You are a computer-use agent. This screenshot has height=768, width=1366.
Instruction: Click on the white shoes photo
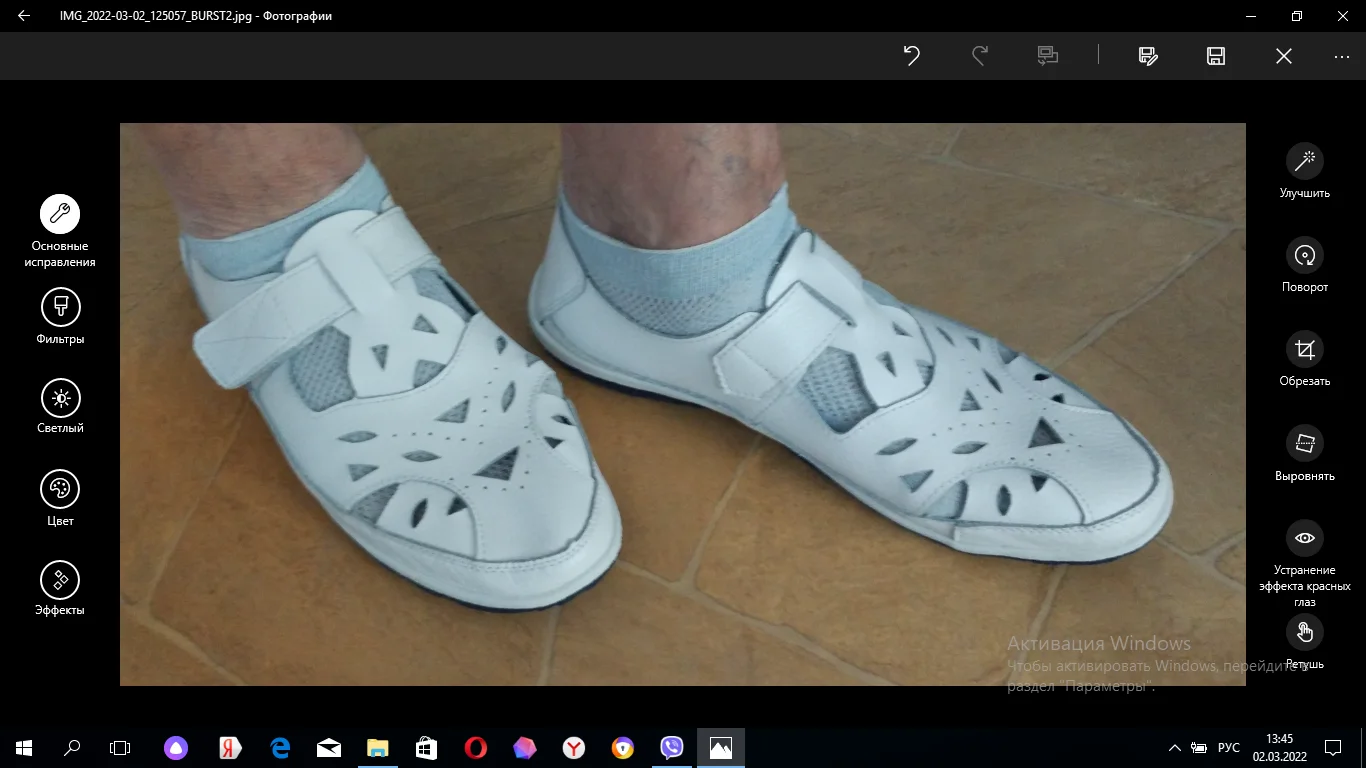[x=683, y=404]
